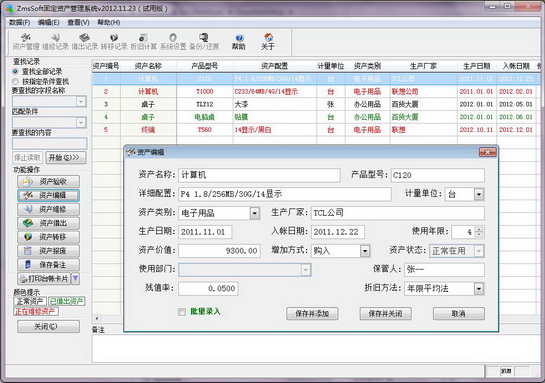Click the 生产厂家 column header

tap(423, 66)
